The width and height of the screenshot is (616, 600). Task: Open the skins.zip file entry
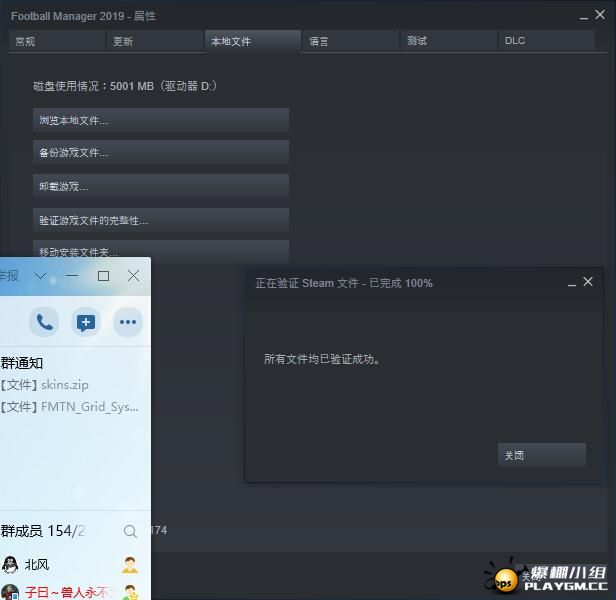(x=45, y=385)
